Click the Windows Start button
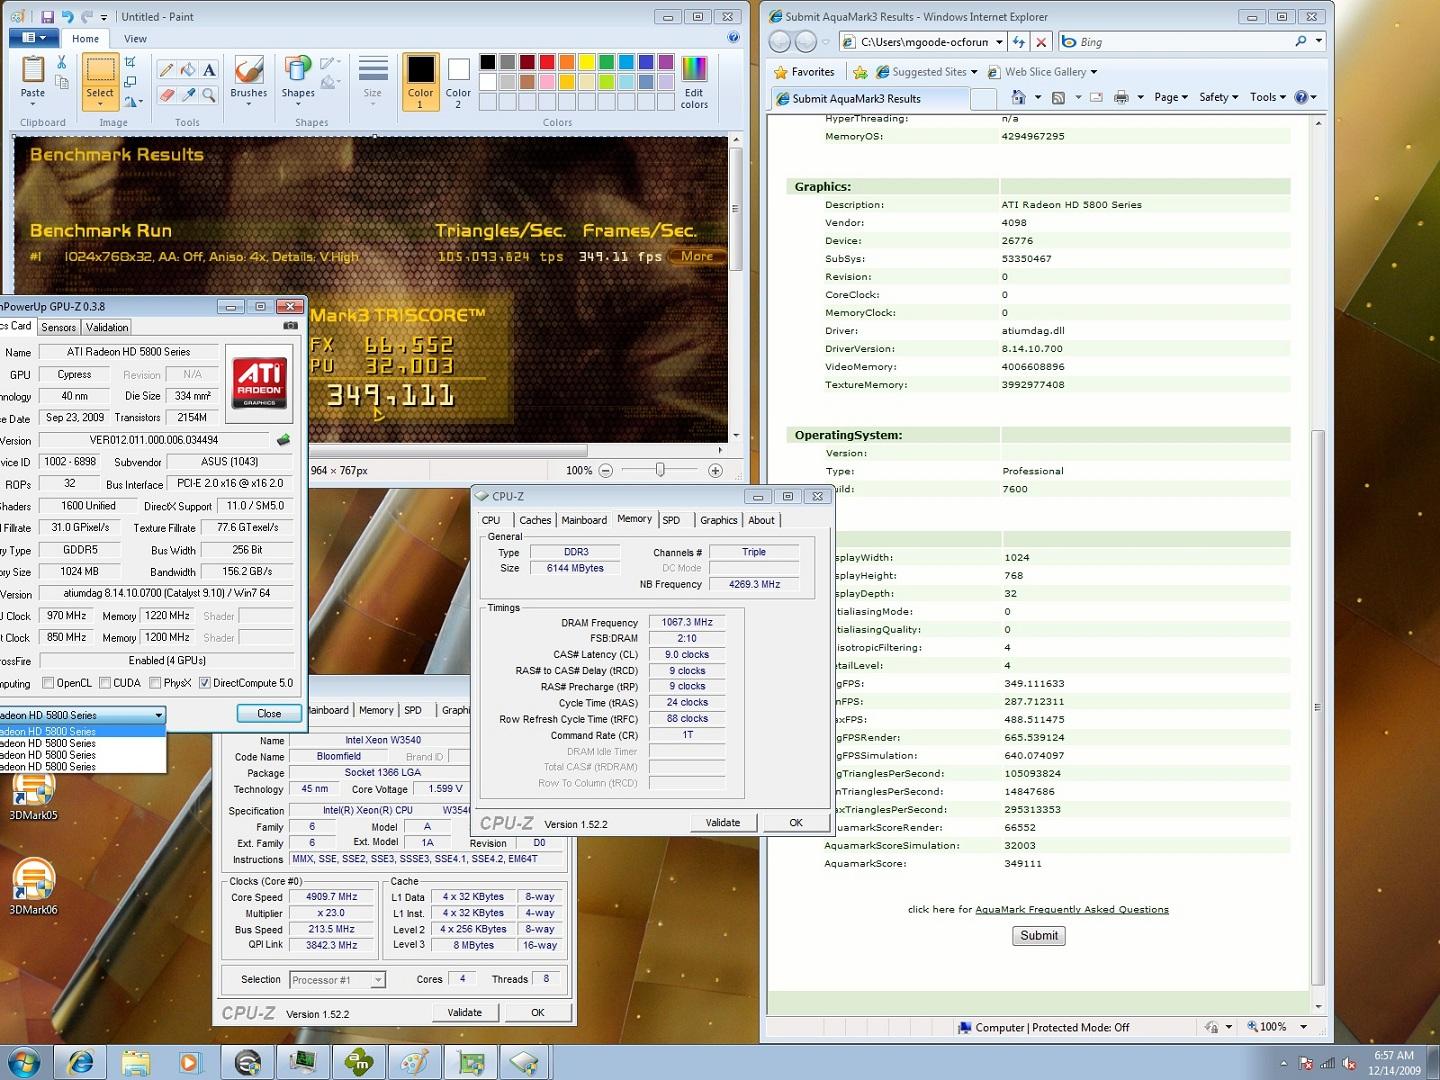Image resolution: width=1440 pixels, height=1080 pixels. tap(24, 1062)
